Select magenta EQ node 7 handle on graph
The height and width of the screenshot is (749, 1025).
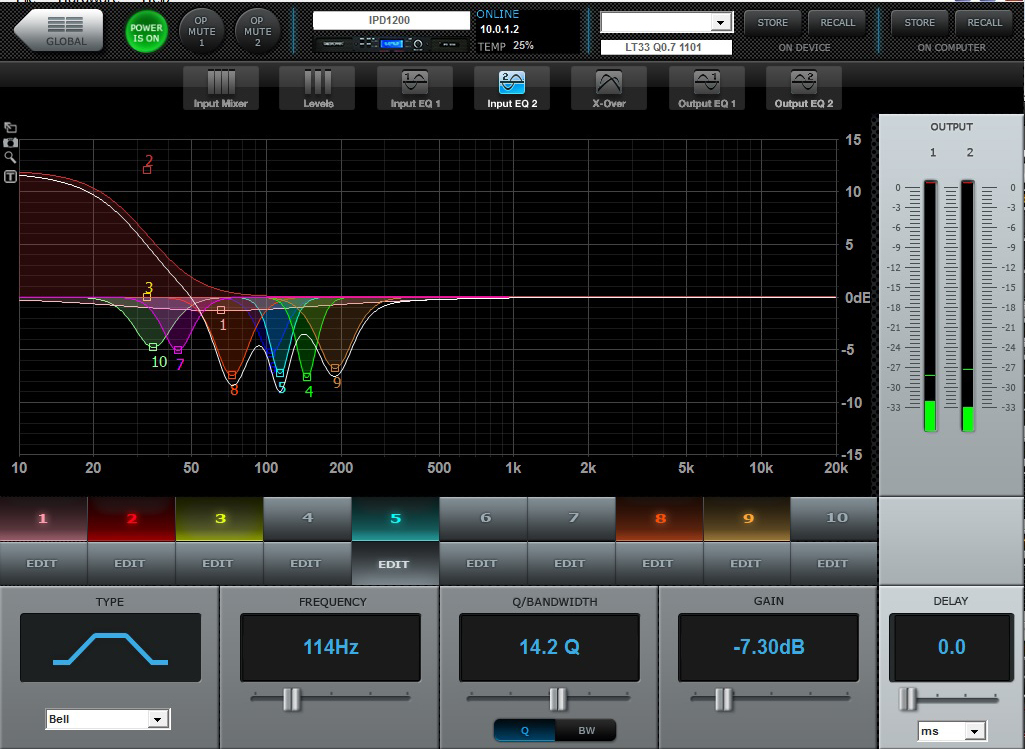click(178, 350)
